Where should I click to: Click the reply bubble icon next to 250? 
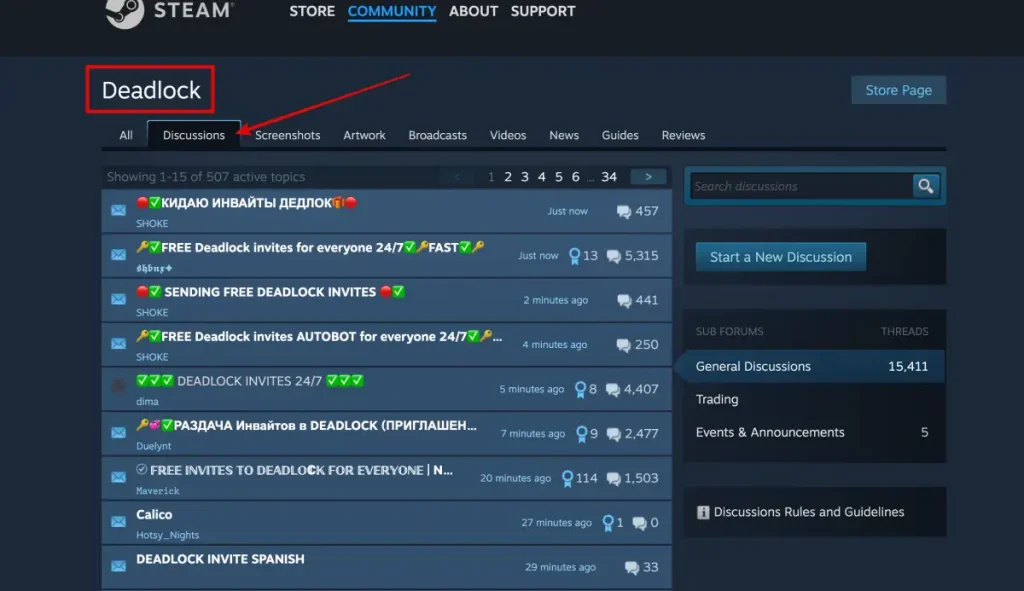[624, 345]
